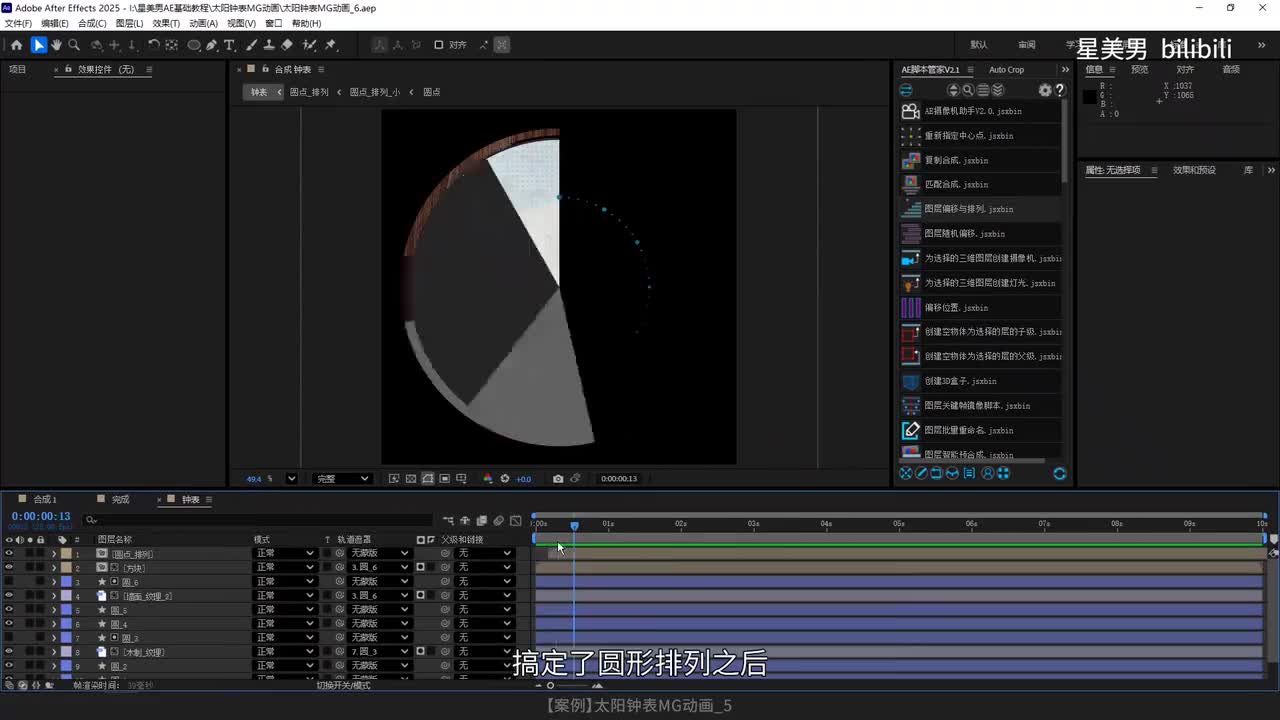The image size is (1280, 720).
Task: Click 切换开关/模式 toggle button
Action: pos(343,685)
